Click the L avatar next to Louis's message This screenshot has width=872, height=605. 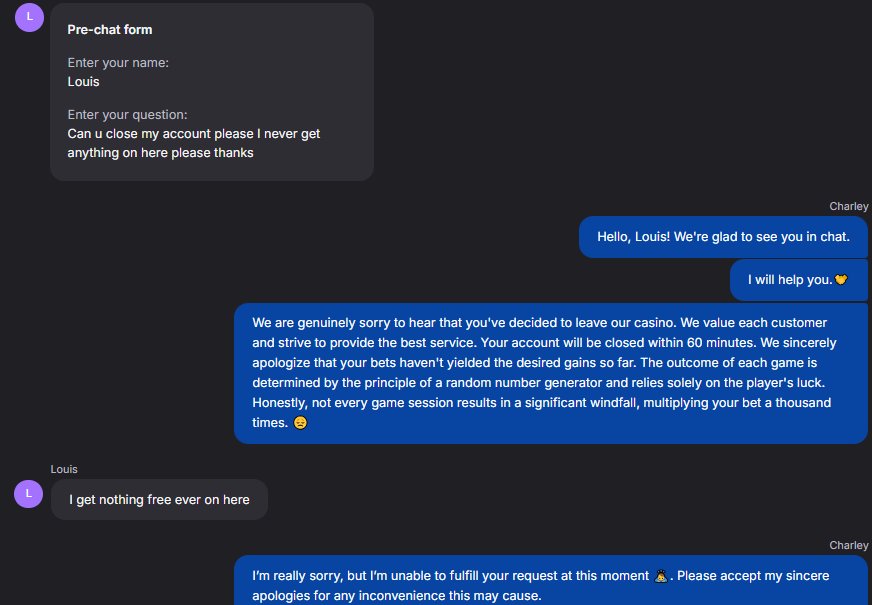click(30, 493)
